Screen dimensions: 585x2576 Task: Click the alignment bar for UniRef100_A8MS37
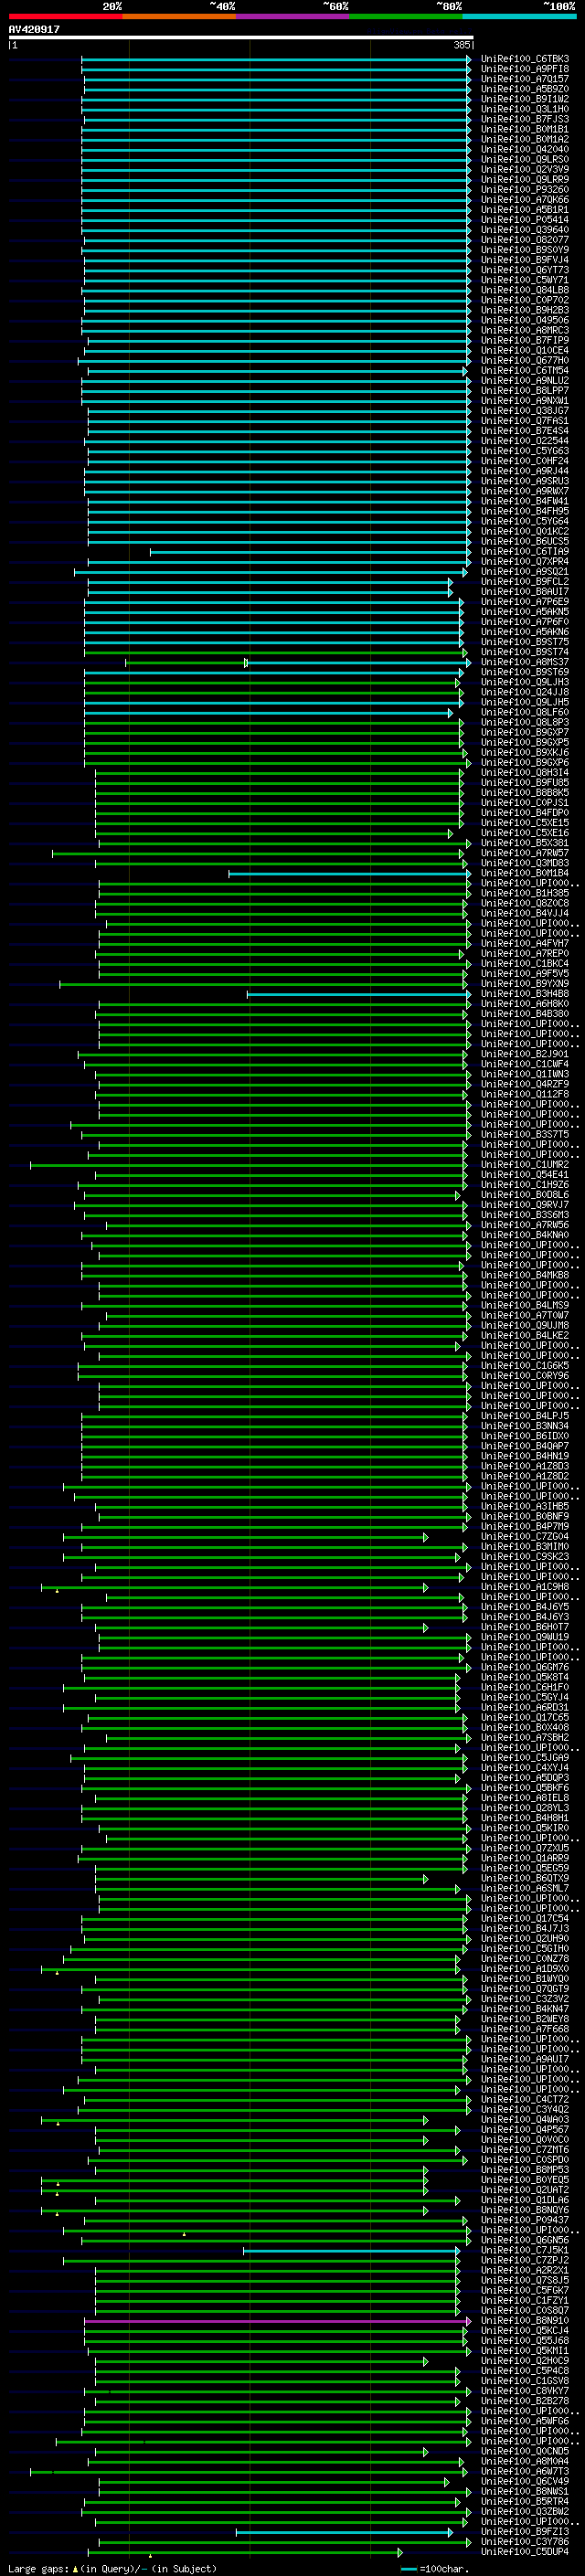(x=298, y=663)
